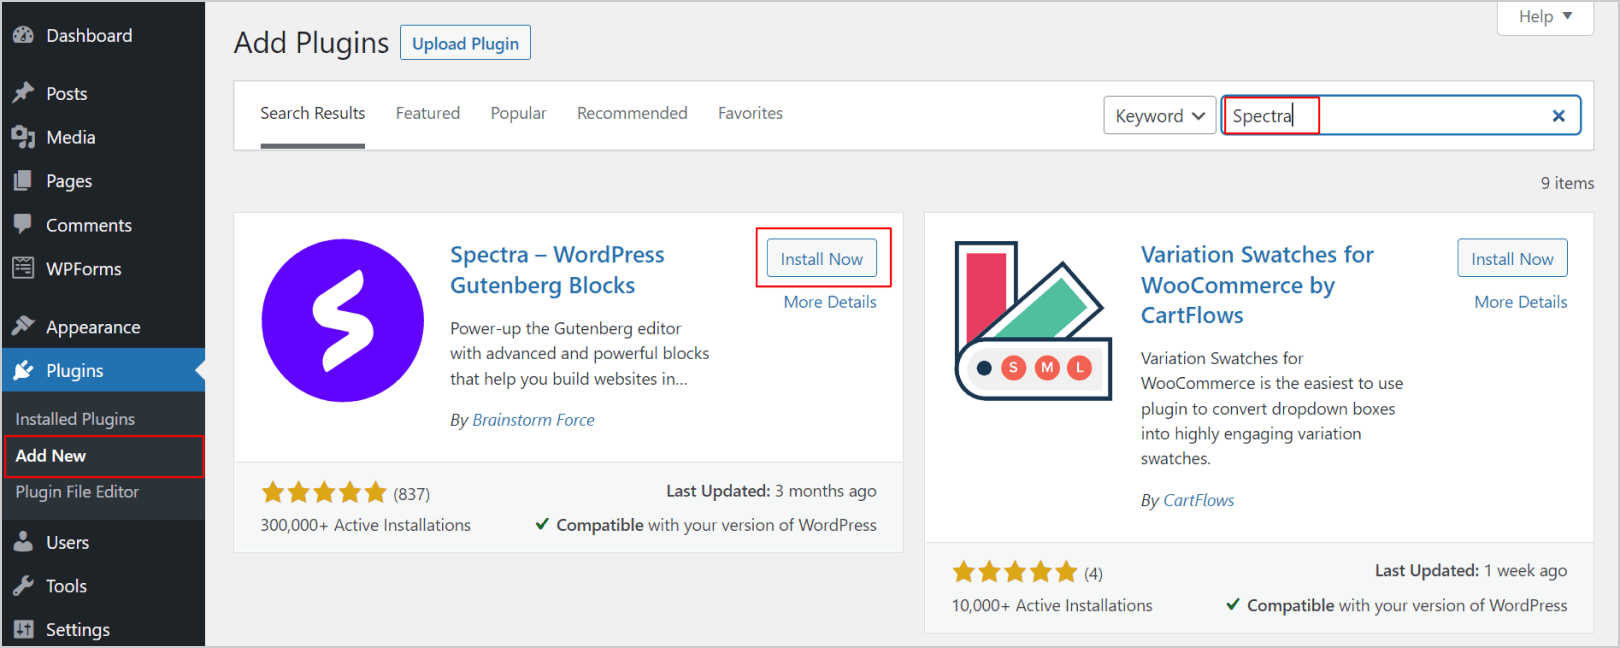
Task: Click the Media library icon
Action: click(23, 137)
